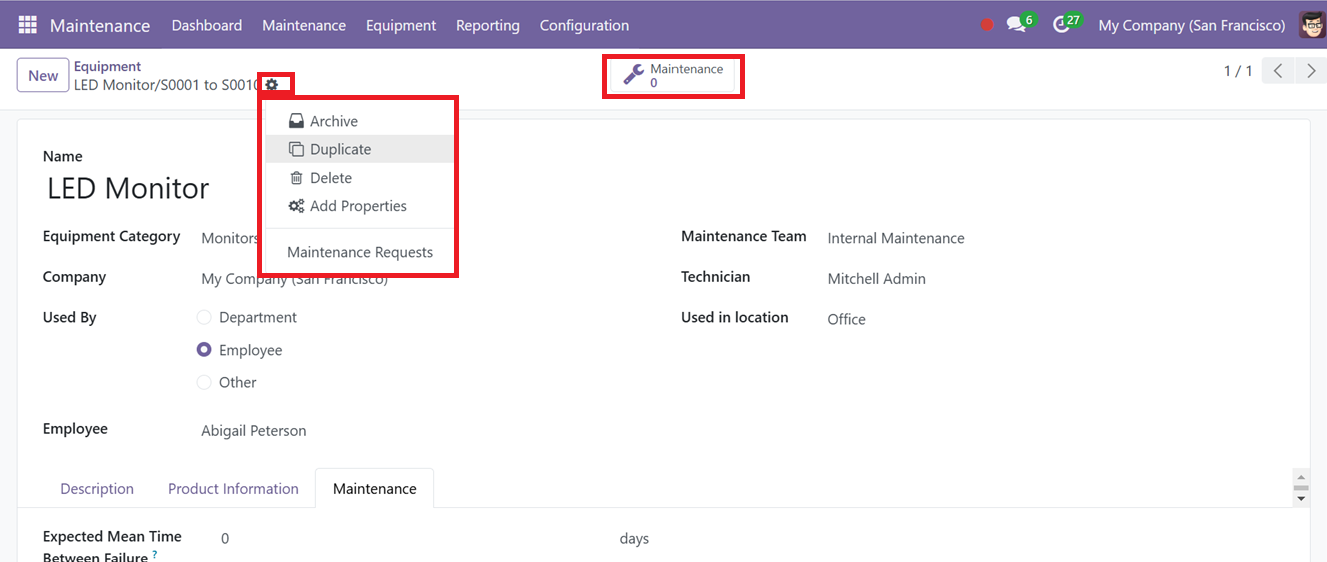The height and width of the screenshot is (562, 1327).
Task: Open the My Company (San Francisco) switcher
Action: [1192, 25]
